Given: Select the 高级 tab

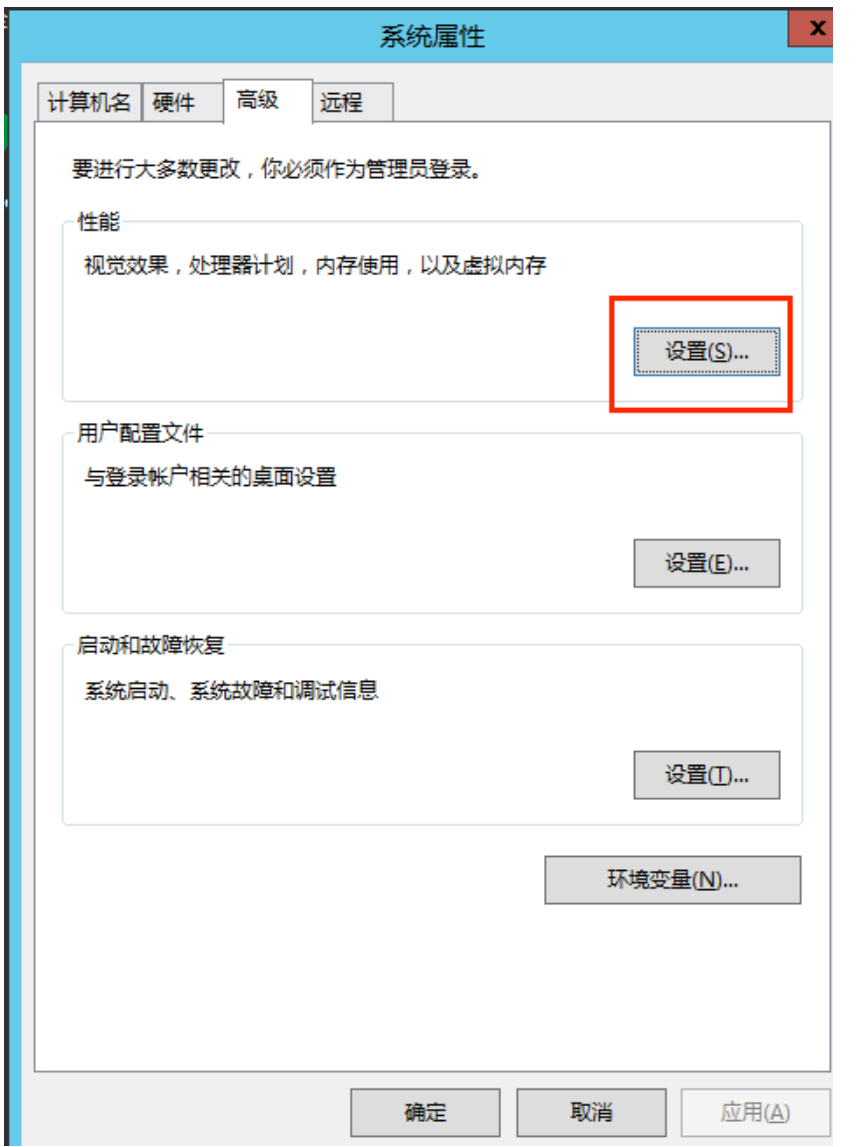Looking at the screenshot, I should tap(268, 100).
